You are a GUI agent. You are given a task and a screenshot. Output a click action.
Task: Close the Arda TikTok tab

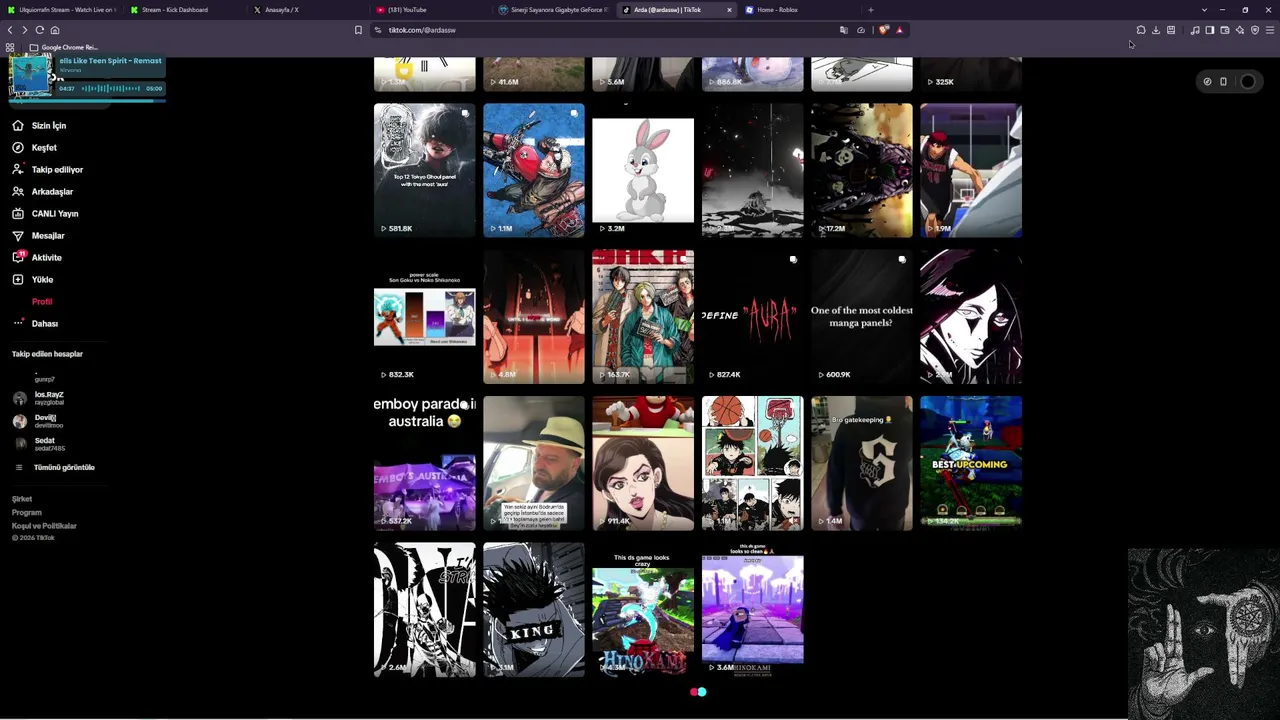729,10
